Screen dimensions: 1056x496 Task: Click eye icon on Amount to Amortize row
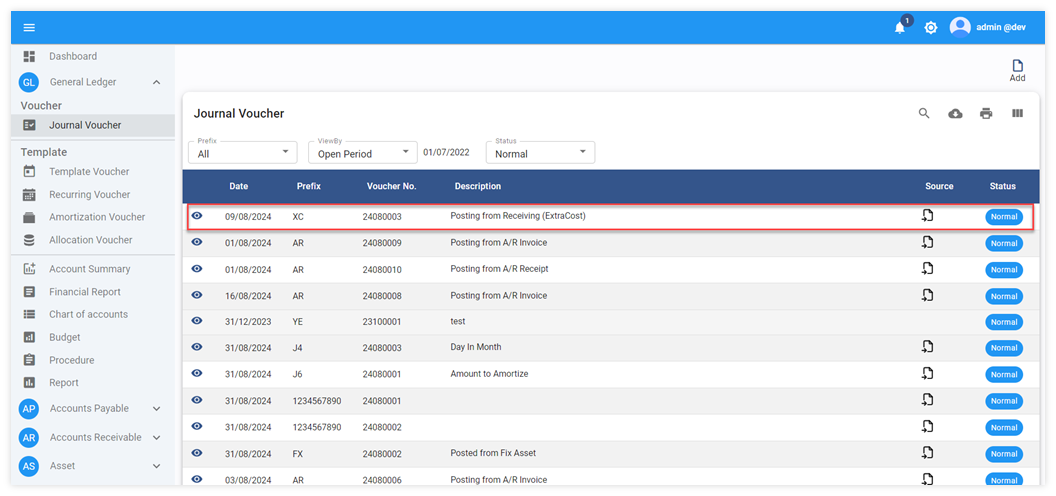197,373
